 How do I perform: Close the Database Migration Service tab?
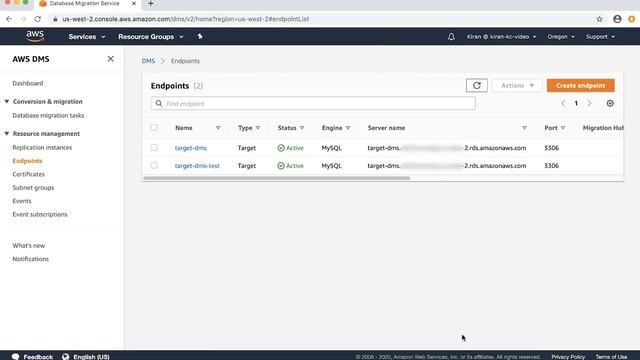(x=134, y=3)
